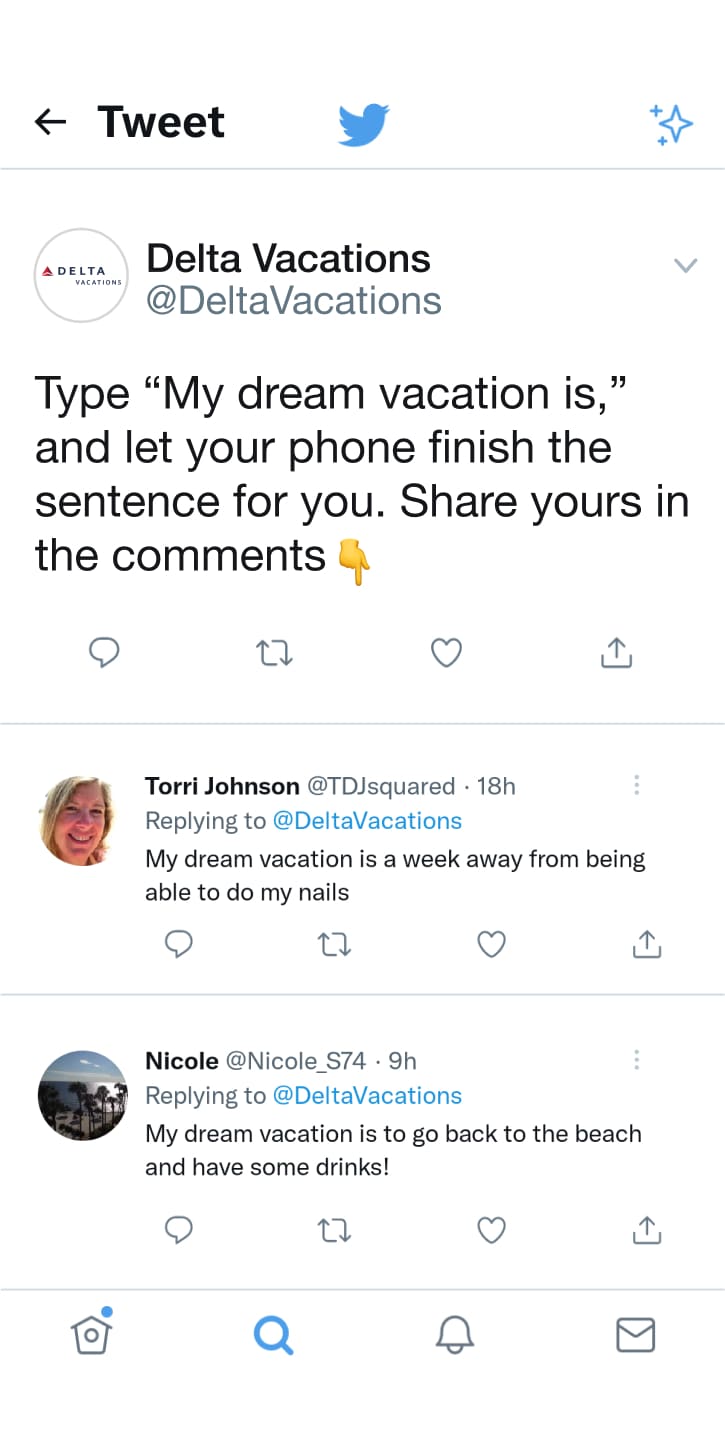The image size is (725, 1455).
Task: Open the reply composer for Delta Vacations' tweet
Action: [x=104, y=652]
